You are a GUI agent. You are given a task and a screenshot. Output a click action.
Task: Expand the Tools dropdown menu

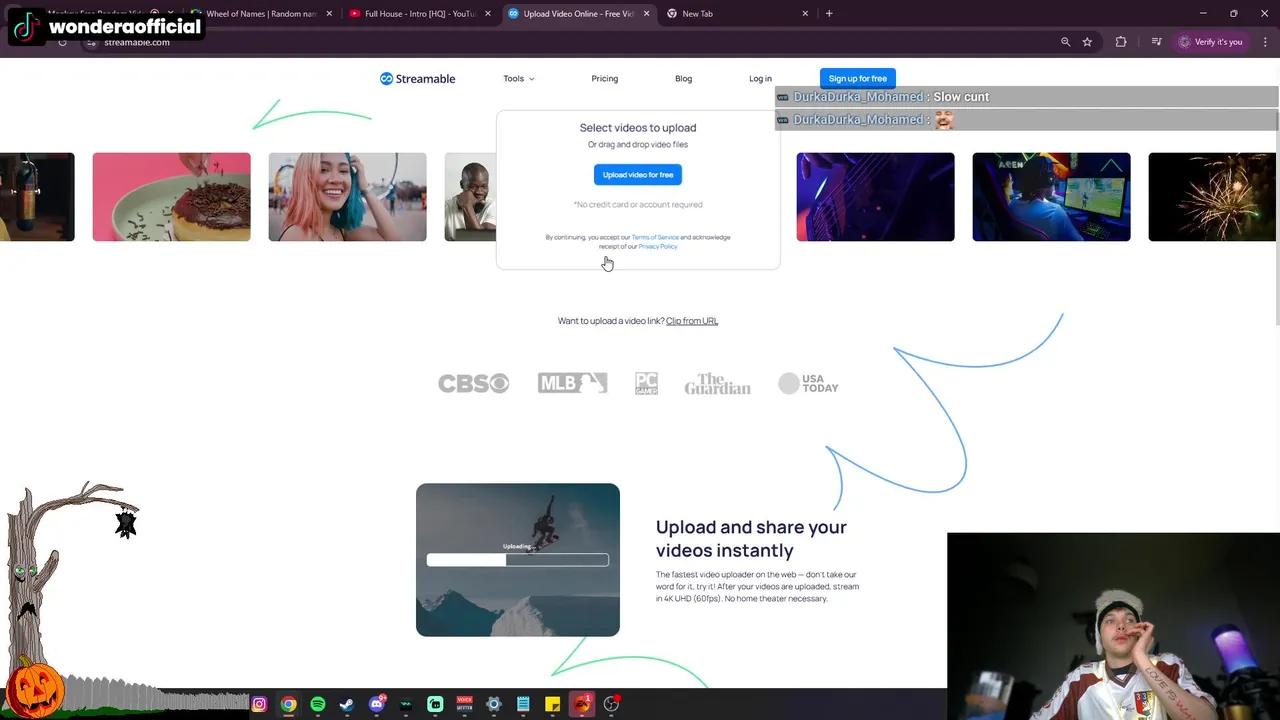click(519, 78)
